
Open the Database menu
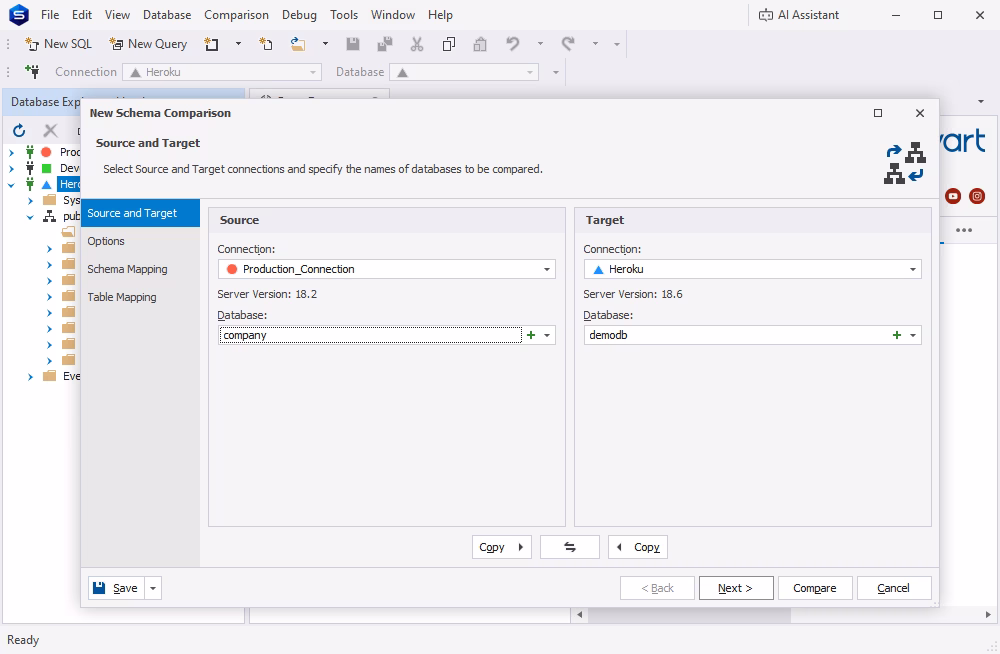167,15
